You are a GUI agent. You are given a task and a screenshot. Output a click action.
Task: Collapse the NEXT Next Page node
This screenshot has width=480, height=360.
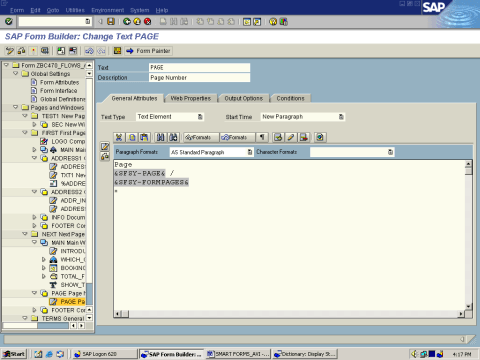tap(25, 234)
